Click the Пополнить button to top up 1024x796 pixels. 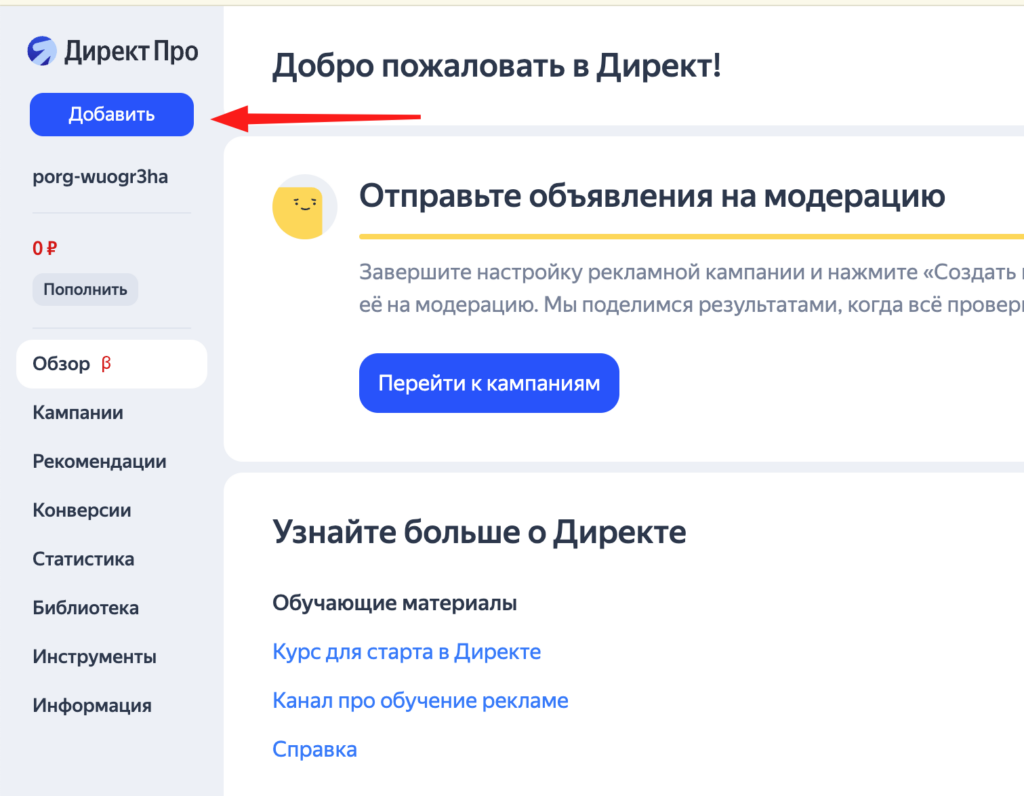tap(85, 289)
